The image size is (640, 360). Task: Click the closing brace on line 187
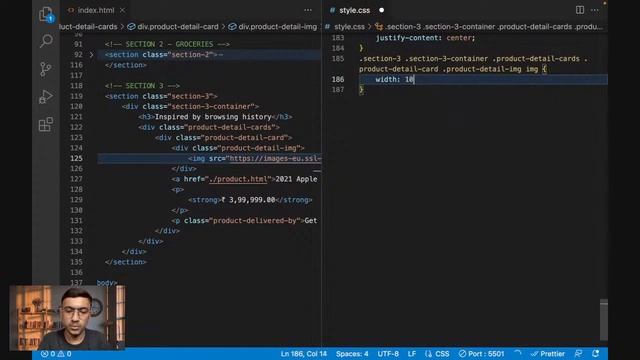click(x=361, y=90)
